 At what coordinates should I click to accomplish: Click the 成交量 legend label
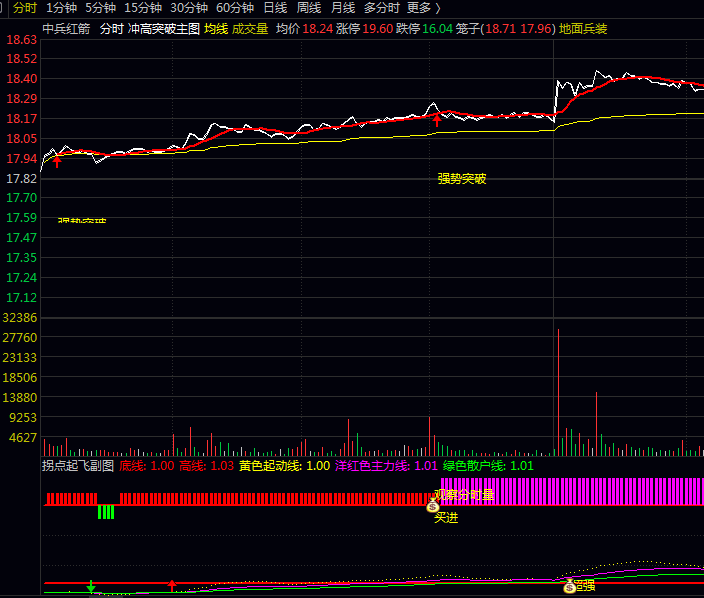pos(250,29)
